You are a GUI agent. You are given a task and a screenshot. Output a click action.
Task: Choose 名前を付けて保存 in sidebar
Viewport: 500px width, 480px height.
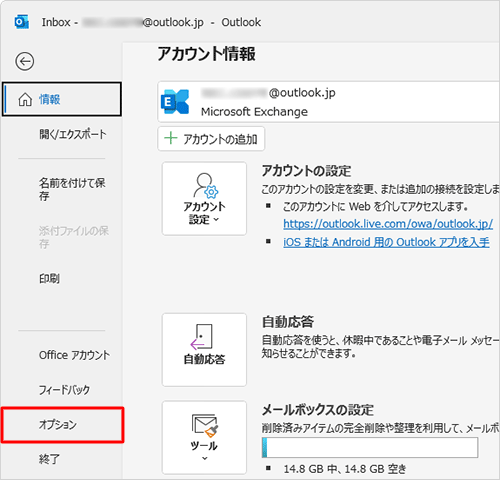pos(72,189)
